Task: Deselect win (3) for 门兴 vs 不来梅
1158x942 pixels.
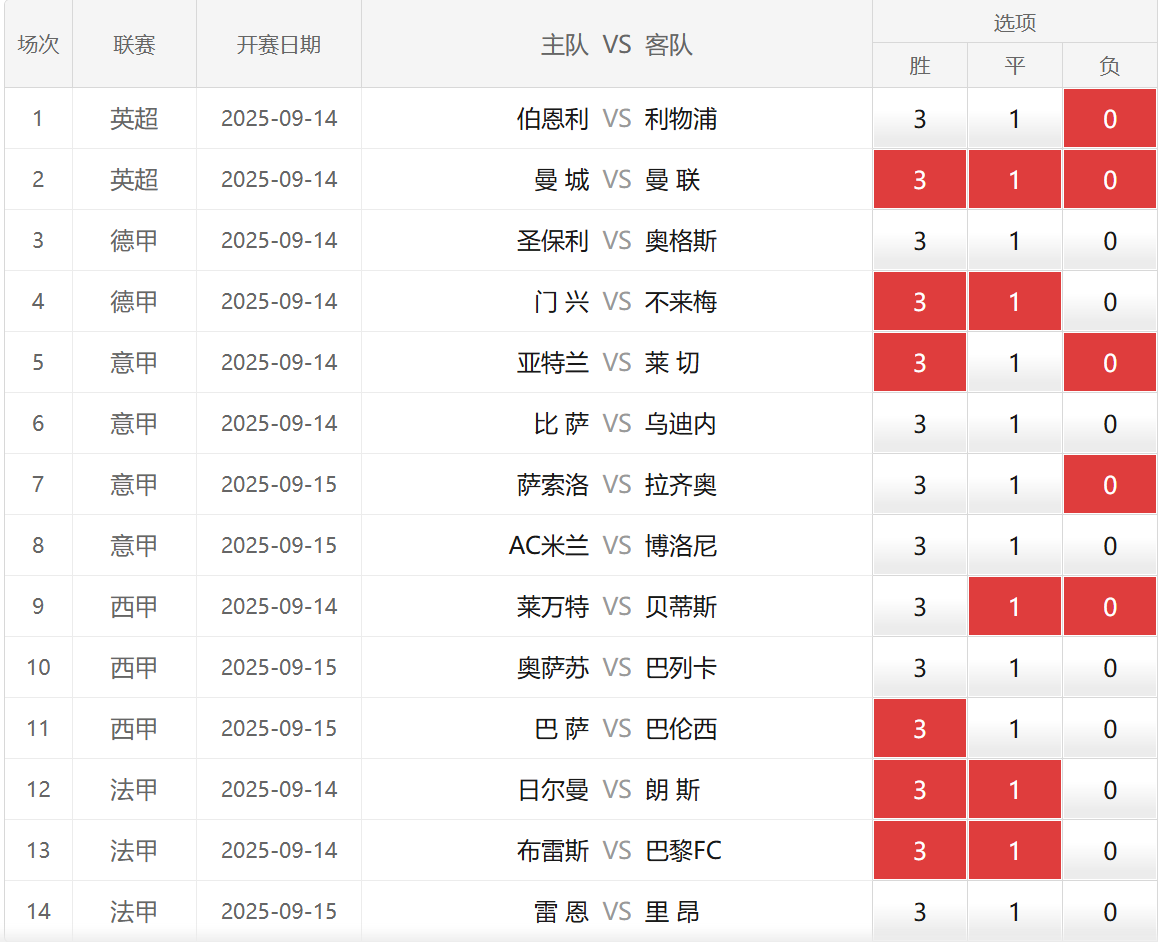Action: tap(919, 301)
